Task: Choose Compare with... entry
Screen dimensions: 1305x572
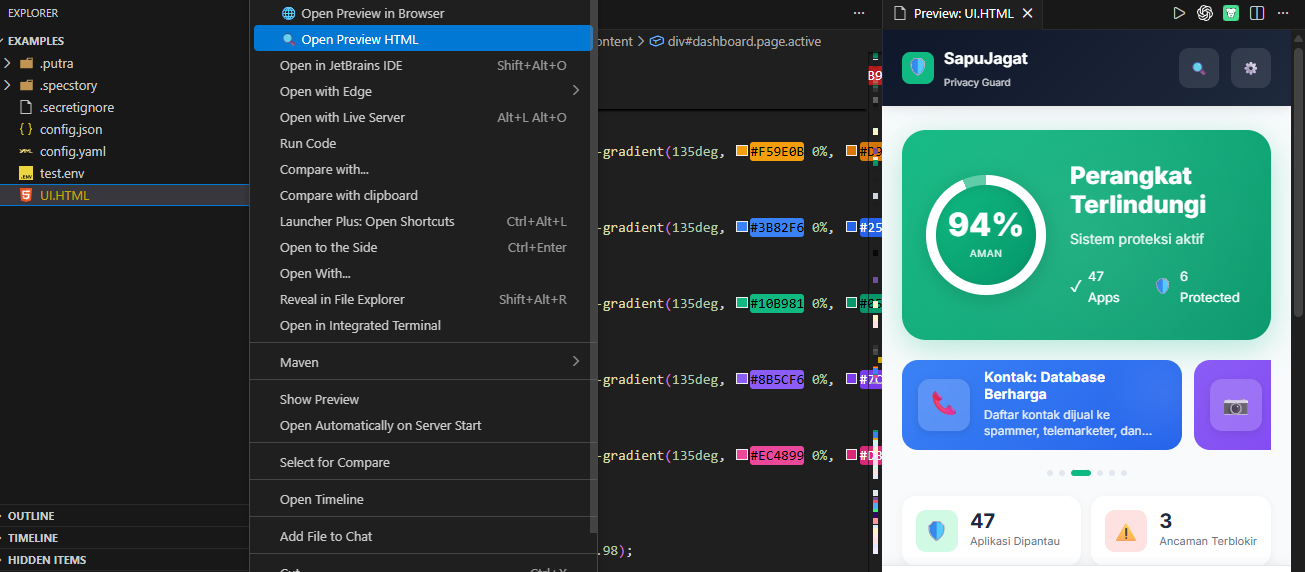Action: pos(423,169)
